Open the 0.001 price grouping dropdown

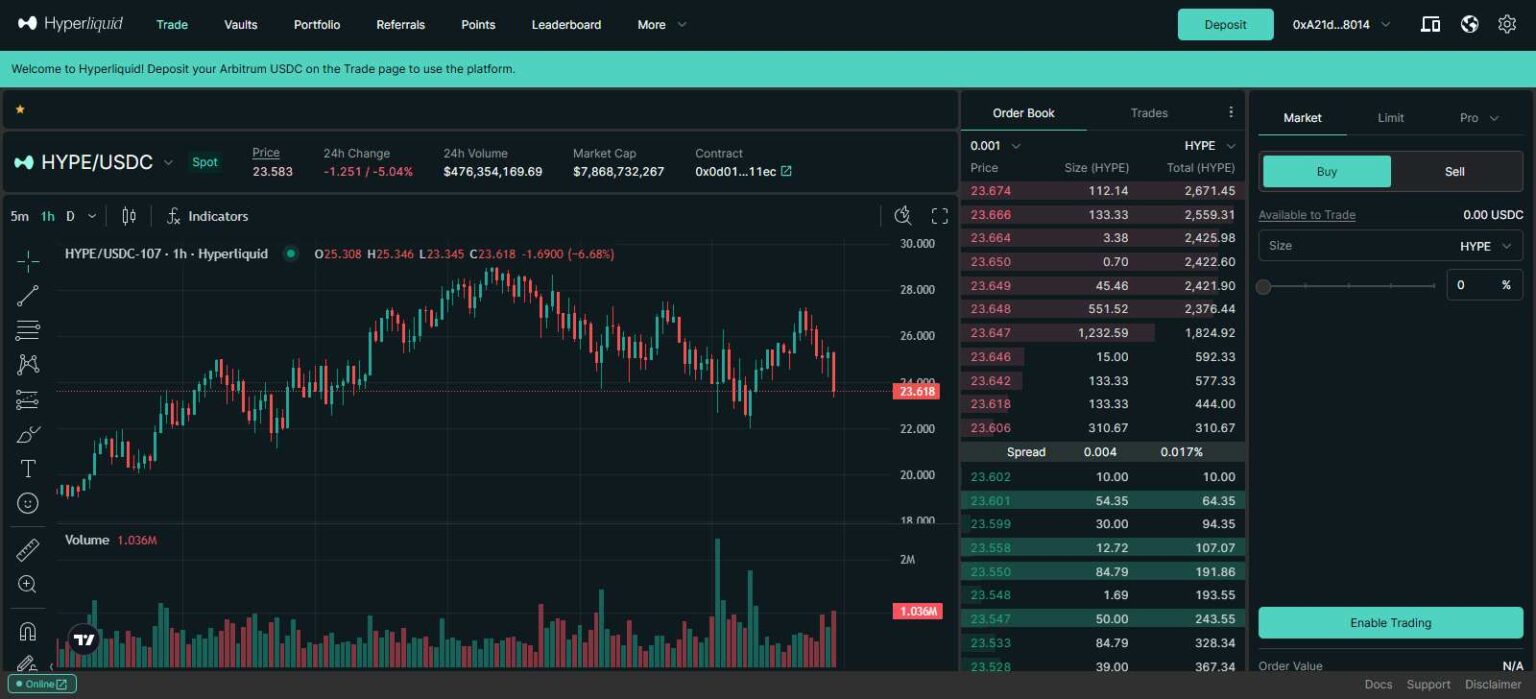pyautogui.click(x=995, y=146)
